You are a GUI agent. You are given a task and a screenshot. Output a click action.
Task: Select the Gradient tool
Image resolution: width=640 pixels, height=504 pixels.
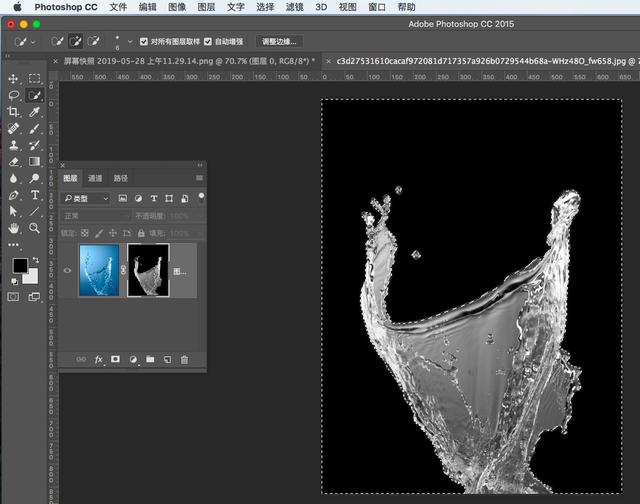[34, 162]
